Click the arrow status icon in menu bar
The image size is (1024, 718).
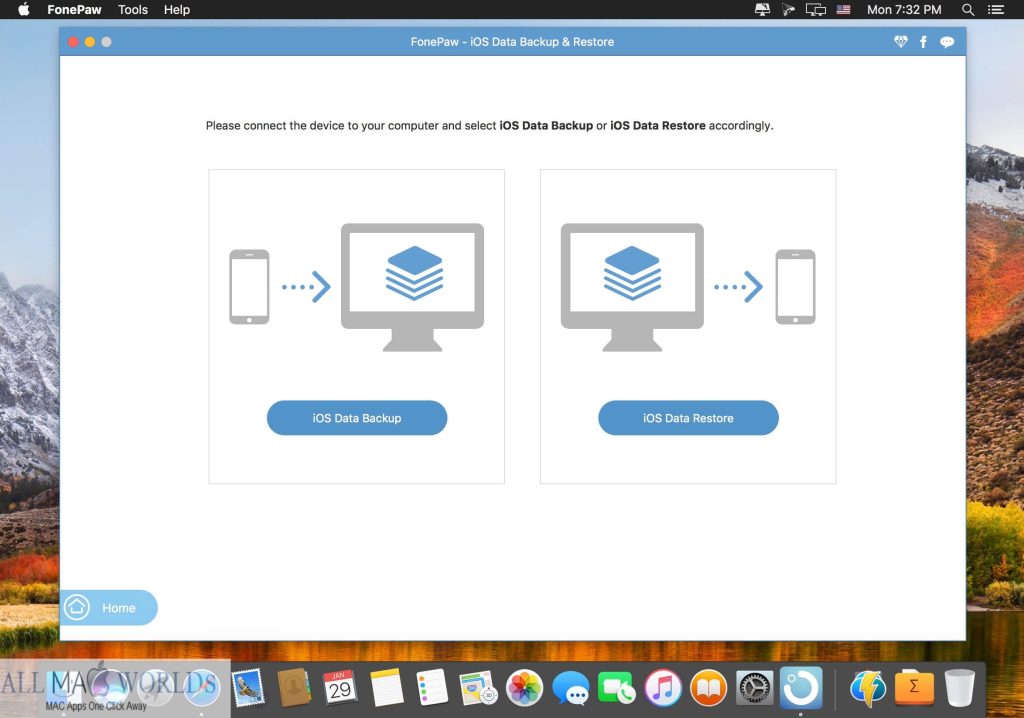pos(789,10)
